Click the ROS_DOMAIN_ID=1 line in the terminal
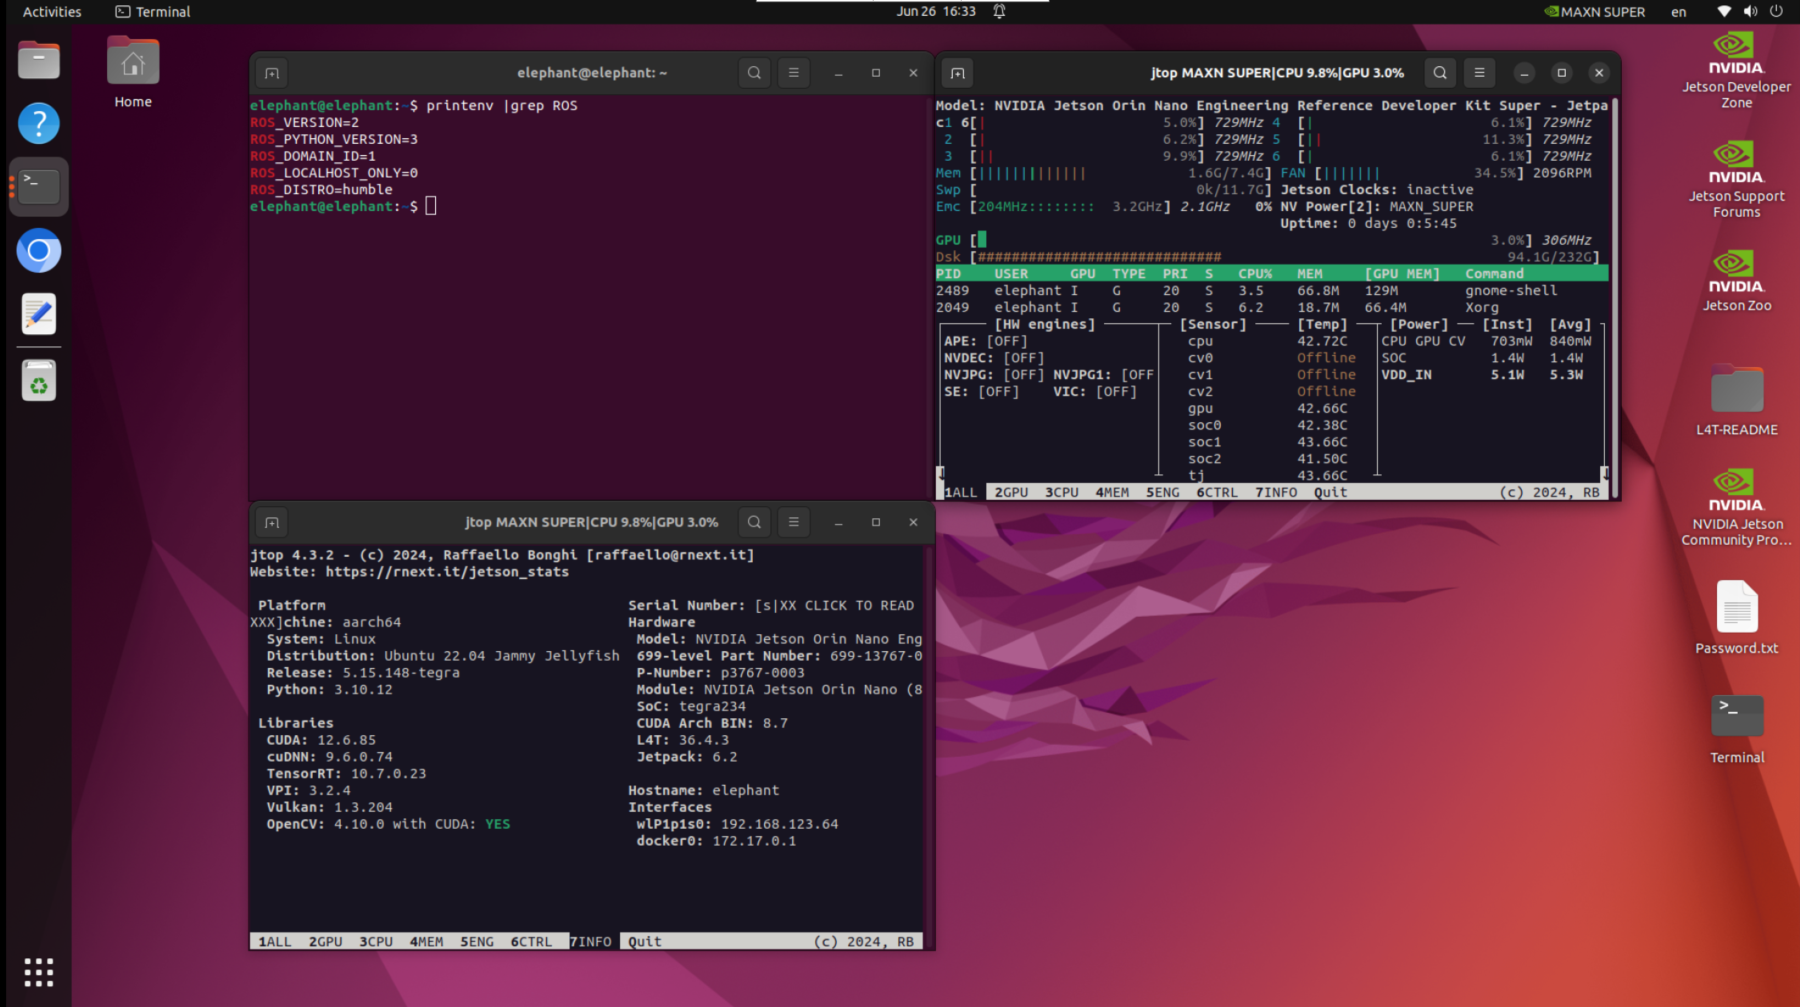 (313, 156)
